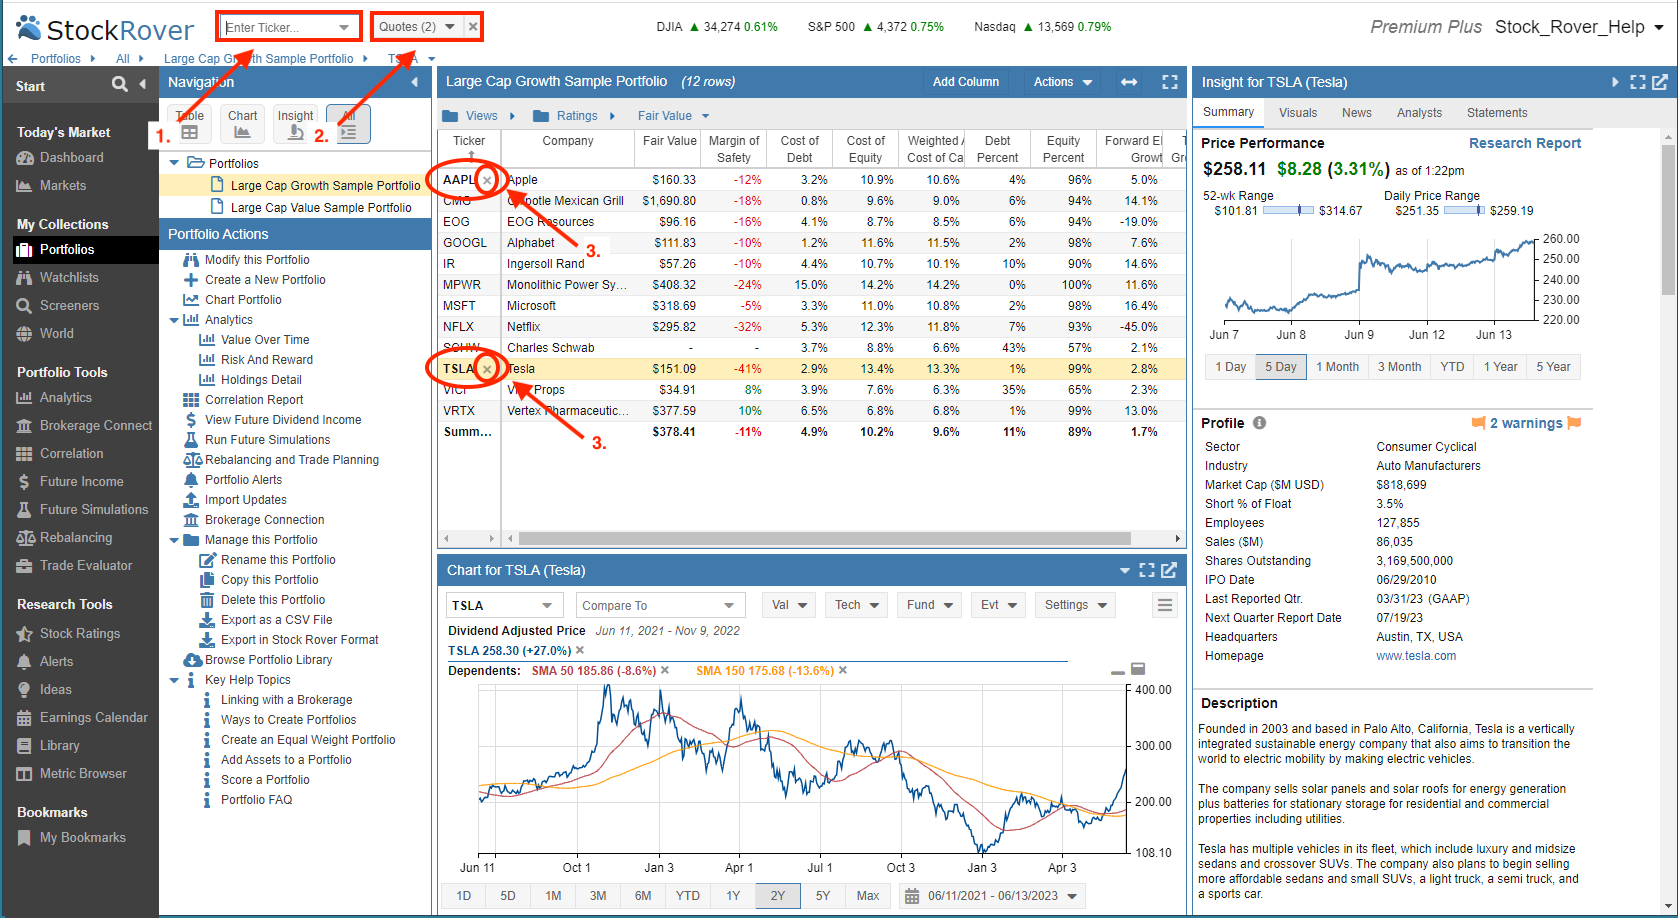This screenshot has height=918, width=1678.
Task: Toggle full-width table arrows icon
Action: point(1129,82)
